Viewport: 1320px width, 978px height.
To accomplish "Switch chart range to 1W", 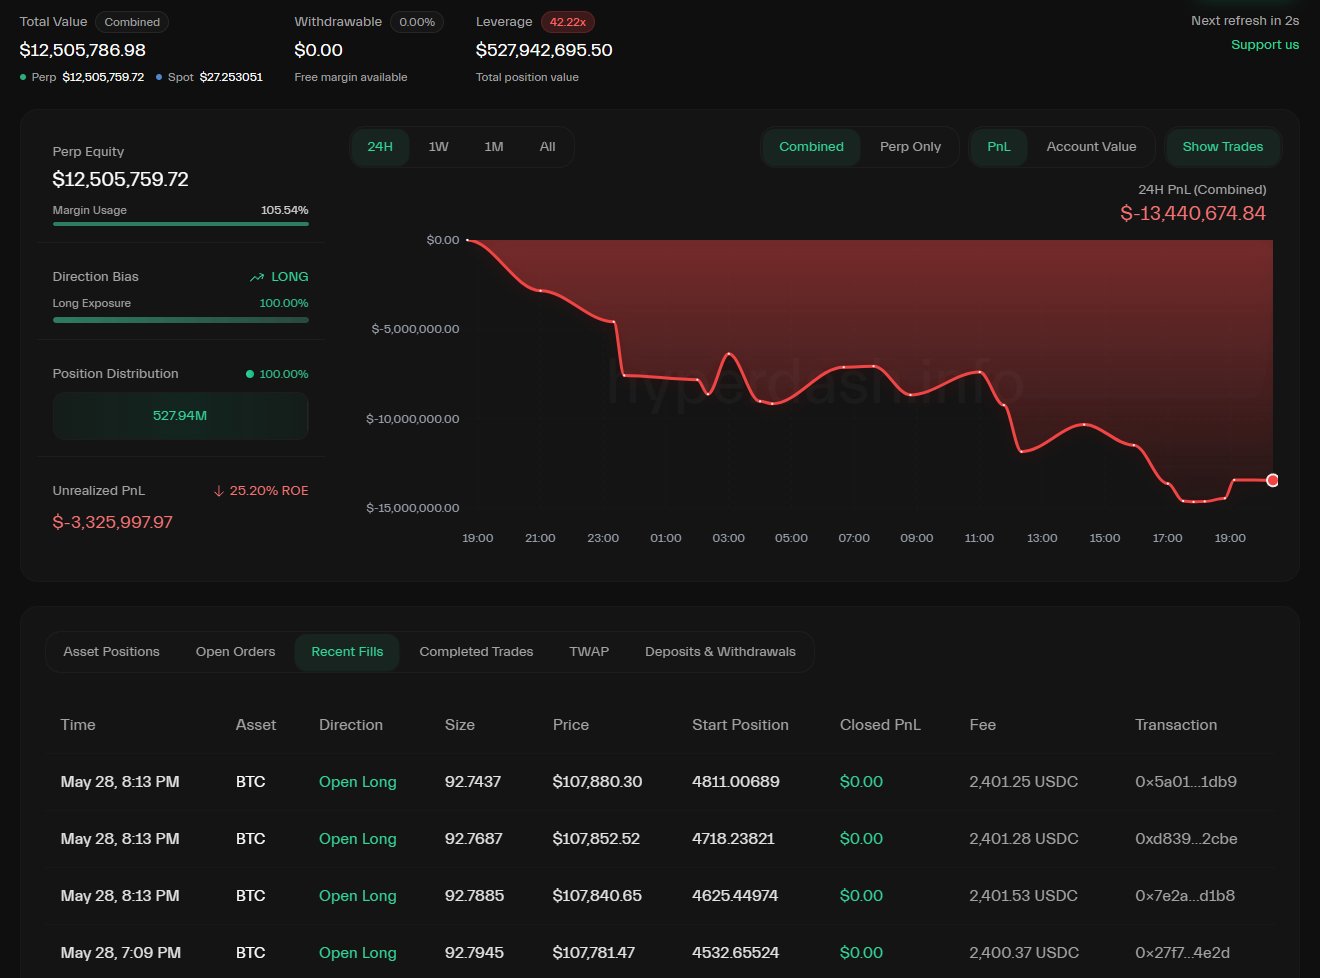I will (x=438, y=147).
